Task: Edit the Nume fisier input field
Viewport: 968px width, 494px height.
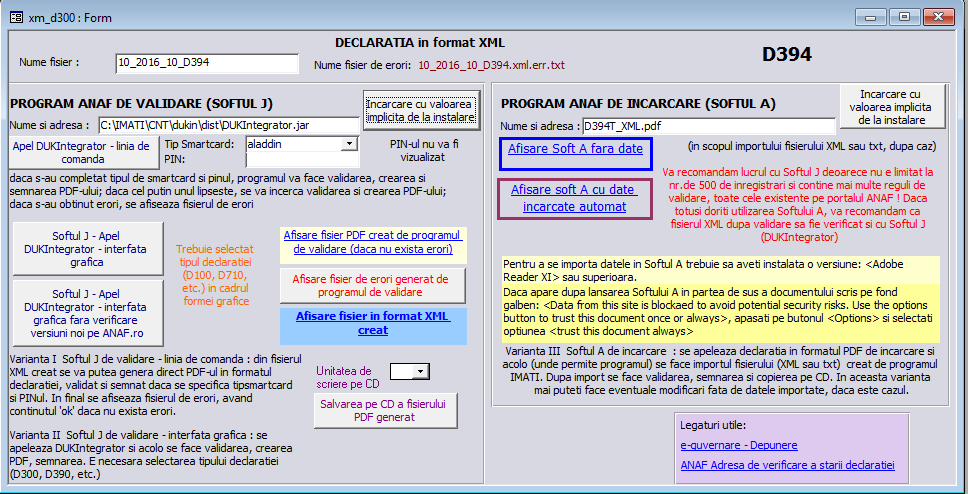Action: 207,63
